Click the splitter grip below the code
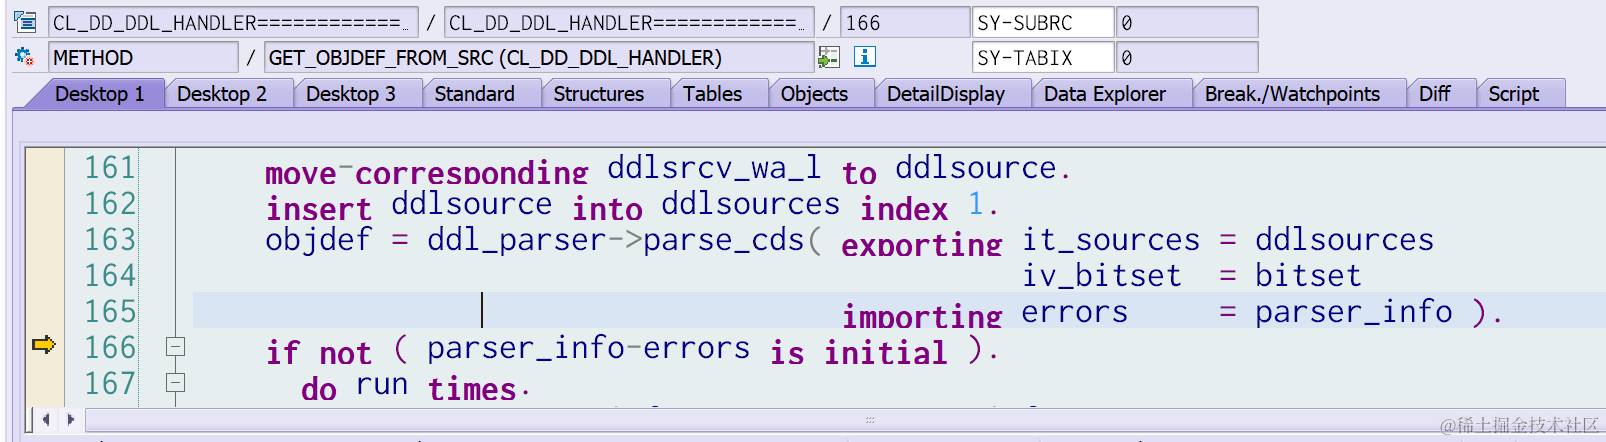The image size is (1606, 442). click(x=870, y=419)
